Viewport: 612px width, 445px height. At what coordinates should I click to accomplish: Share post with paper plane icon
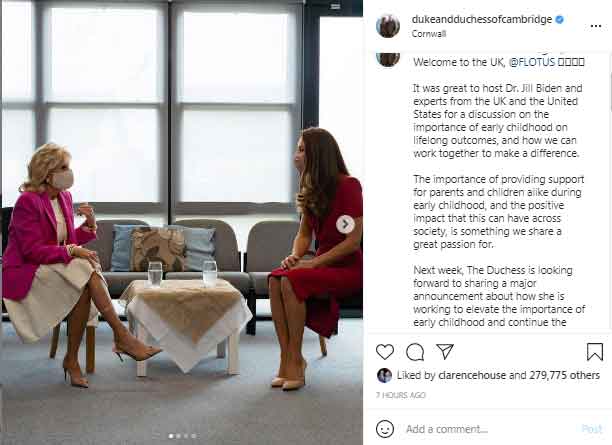click(445, 351)
